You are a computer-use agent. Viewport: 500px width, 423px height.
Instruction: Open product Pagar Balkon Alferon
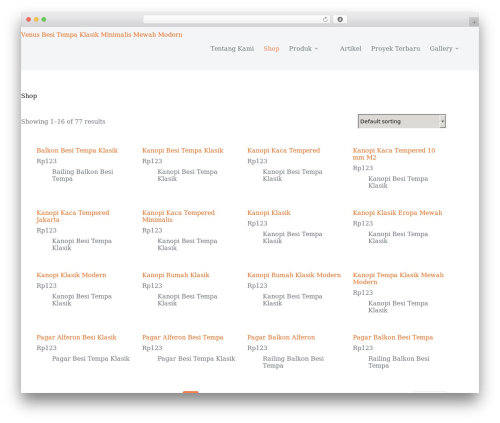pos(281,337)
